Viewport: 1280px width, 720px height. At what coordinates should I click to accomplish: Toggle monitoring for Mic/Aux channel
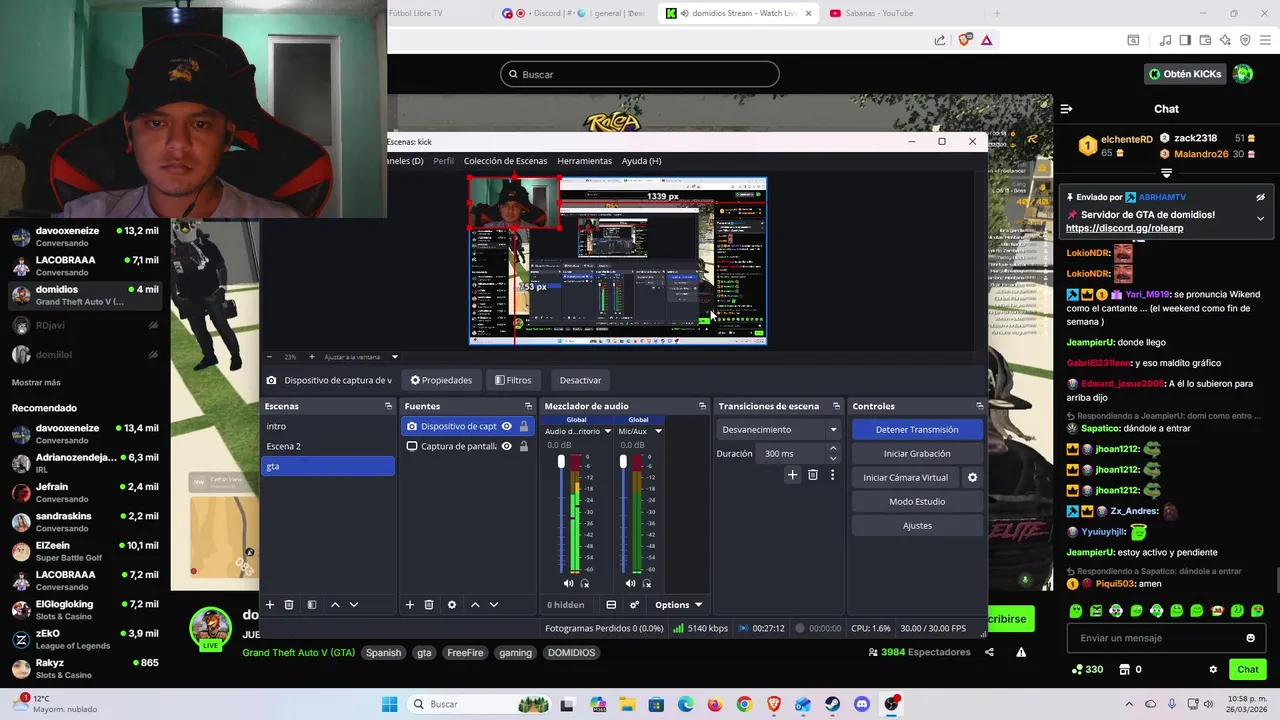point(647,583)
